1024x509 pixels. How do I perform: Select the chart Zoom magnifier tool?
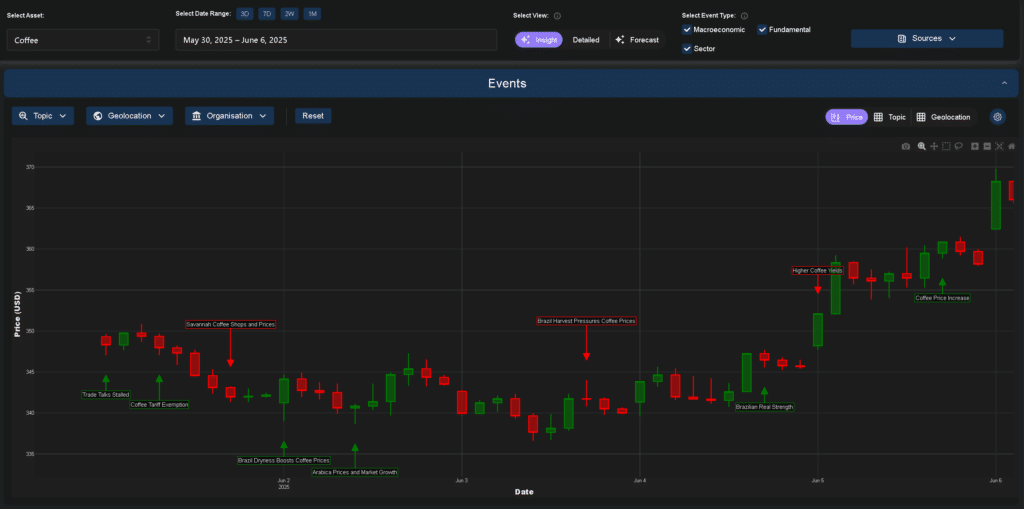point(921,146)
